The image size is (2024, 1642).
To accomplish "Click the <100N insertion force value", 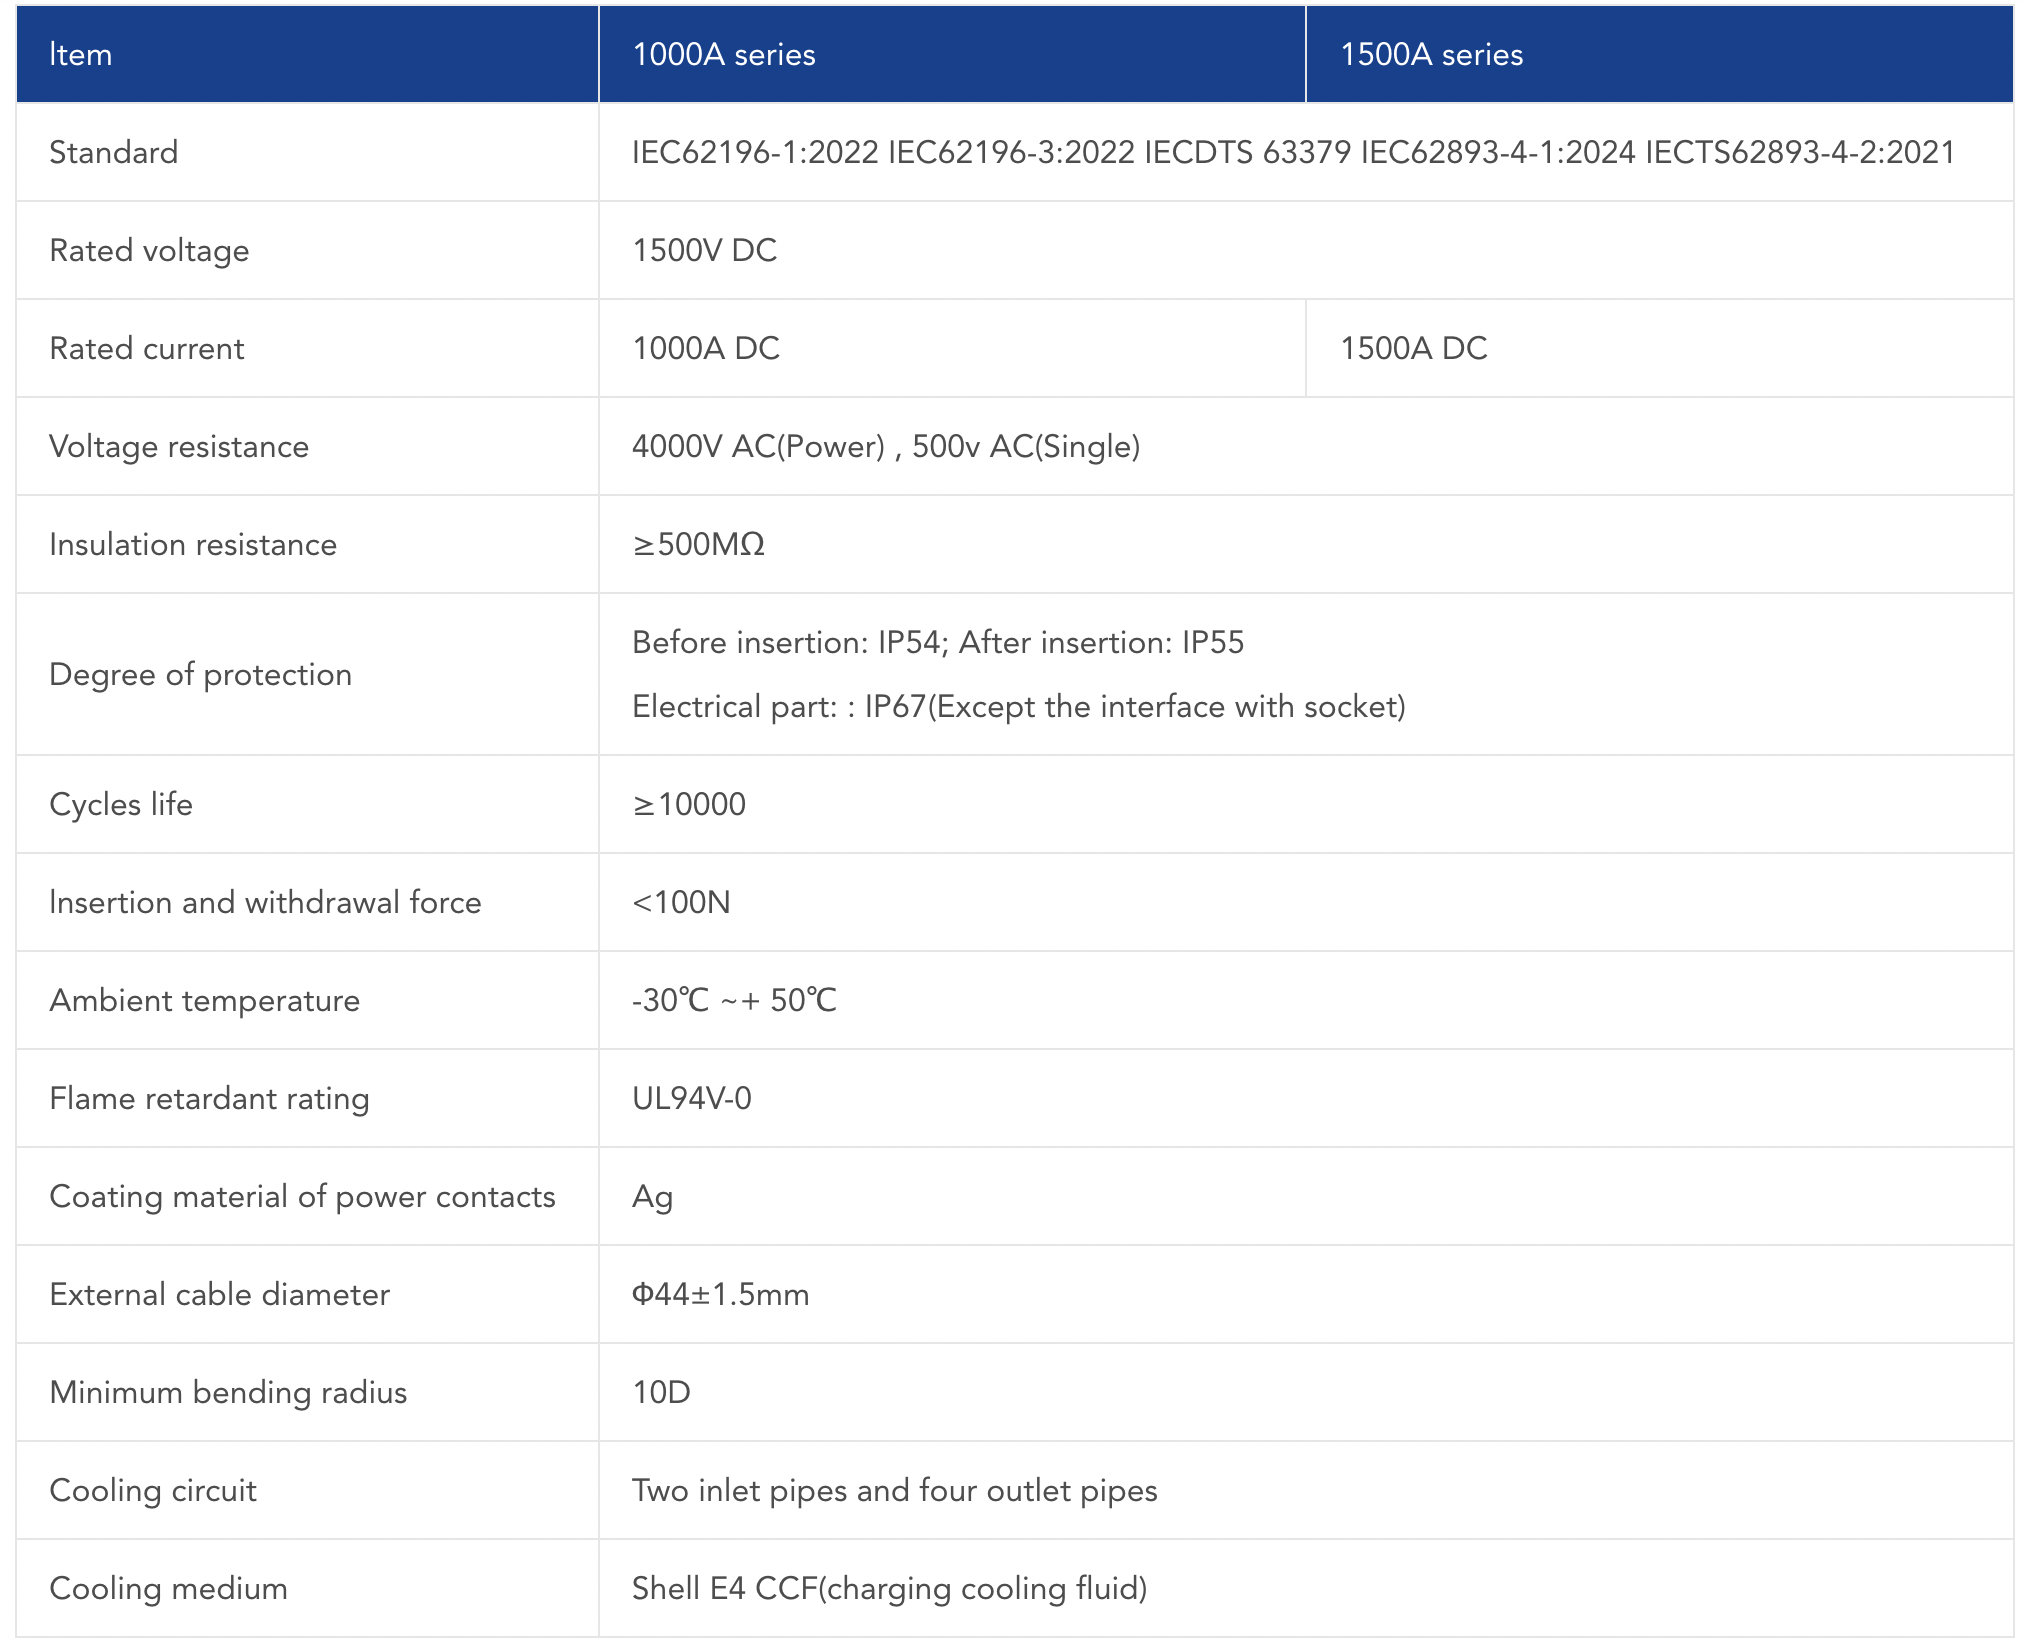I will [x=681, y=902].
